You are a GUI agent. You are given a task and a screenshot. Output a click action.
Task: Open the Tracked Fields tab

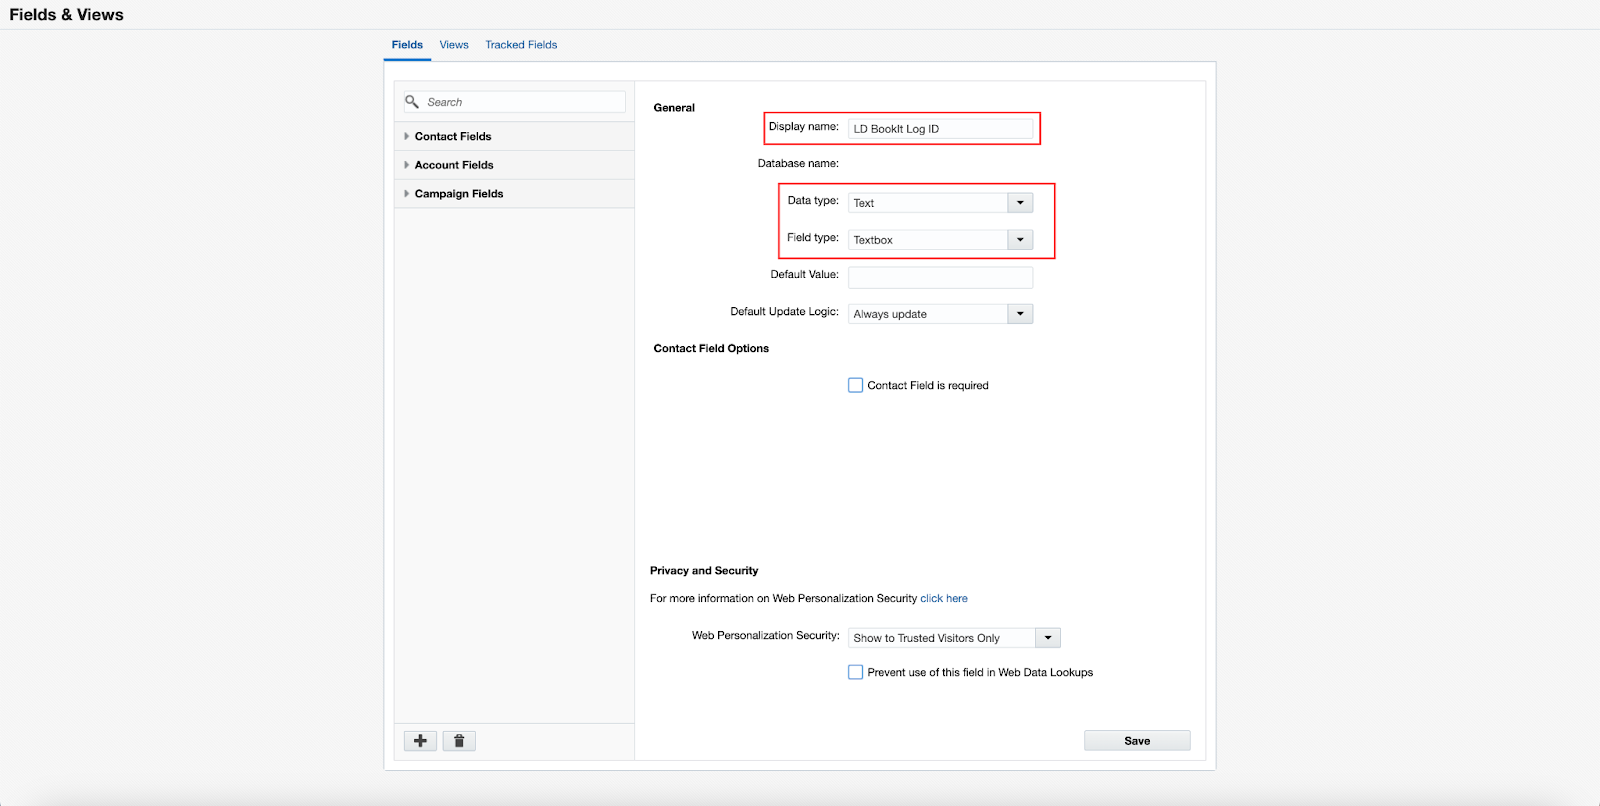point(521,45)
